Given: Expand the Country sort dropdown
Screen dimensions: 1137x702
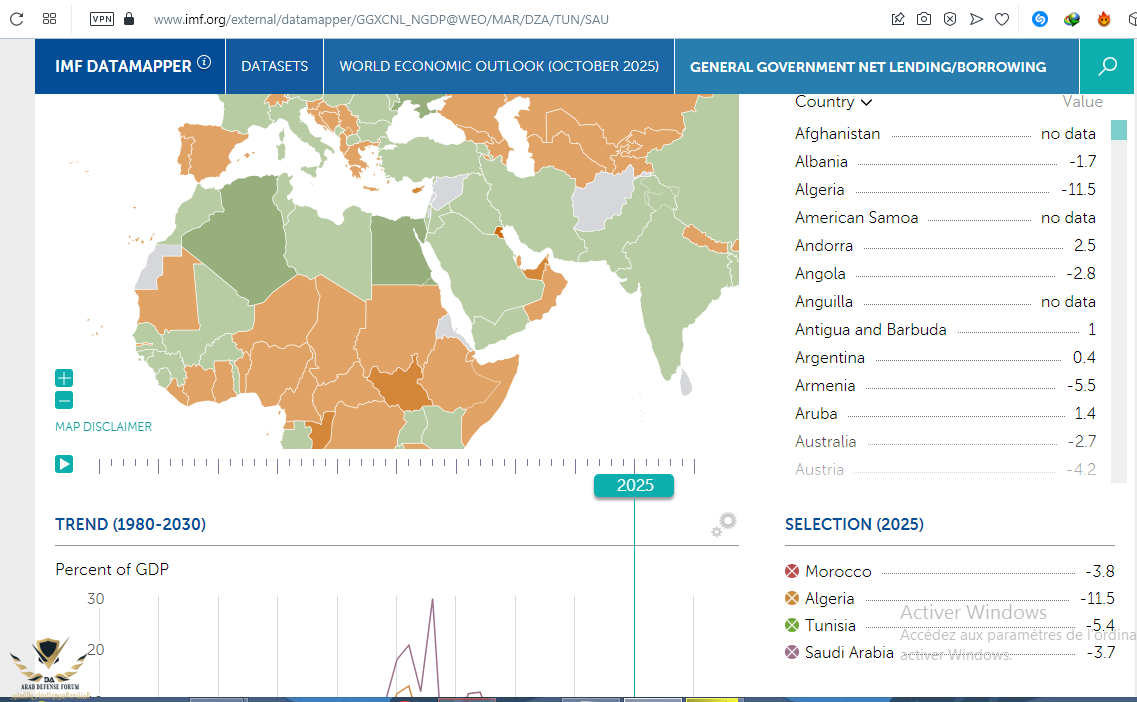Looking at the screenshot, I should 834,102.
